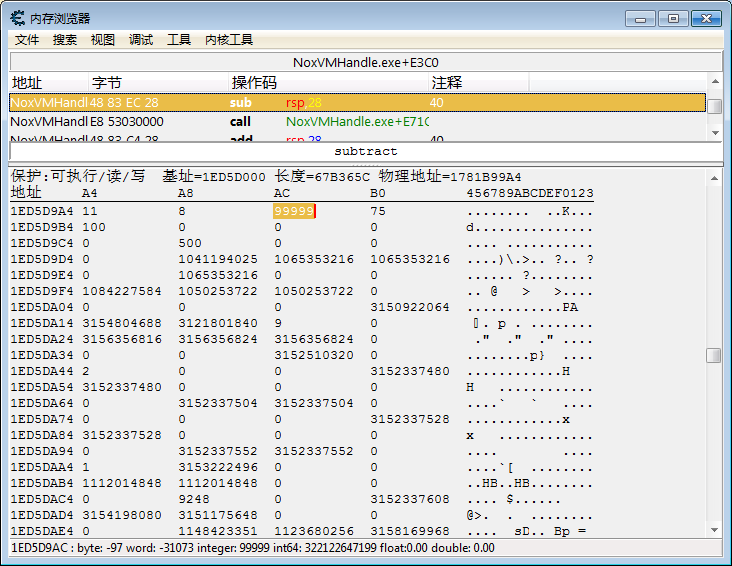This screenshot has width=732, height=566.
Task: Click the 字节 column header
Action: click(158, 83)
